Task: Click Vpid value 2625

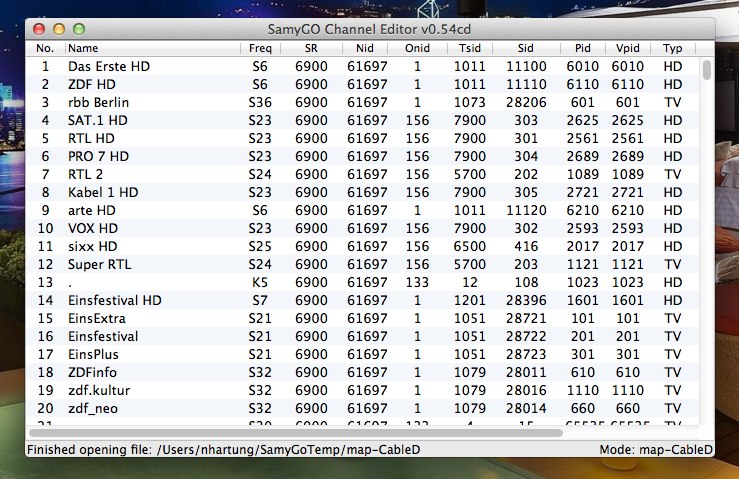Action: [x=628, y=120]
